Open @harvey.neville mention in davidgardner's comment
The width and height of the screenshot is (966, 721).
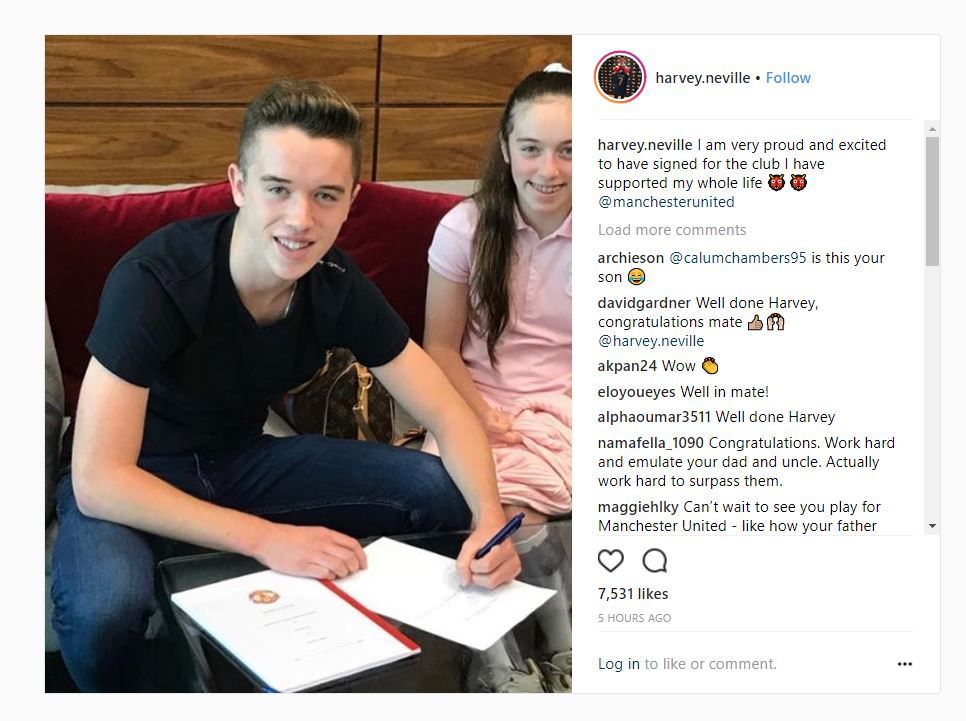(x=651, y=341)
